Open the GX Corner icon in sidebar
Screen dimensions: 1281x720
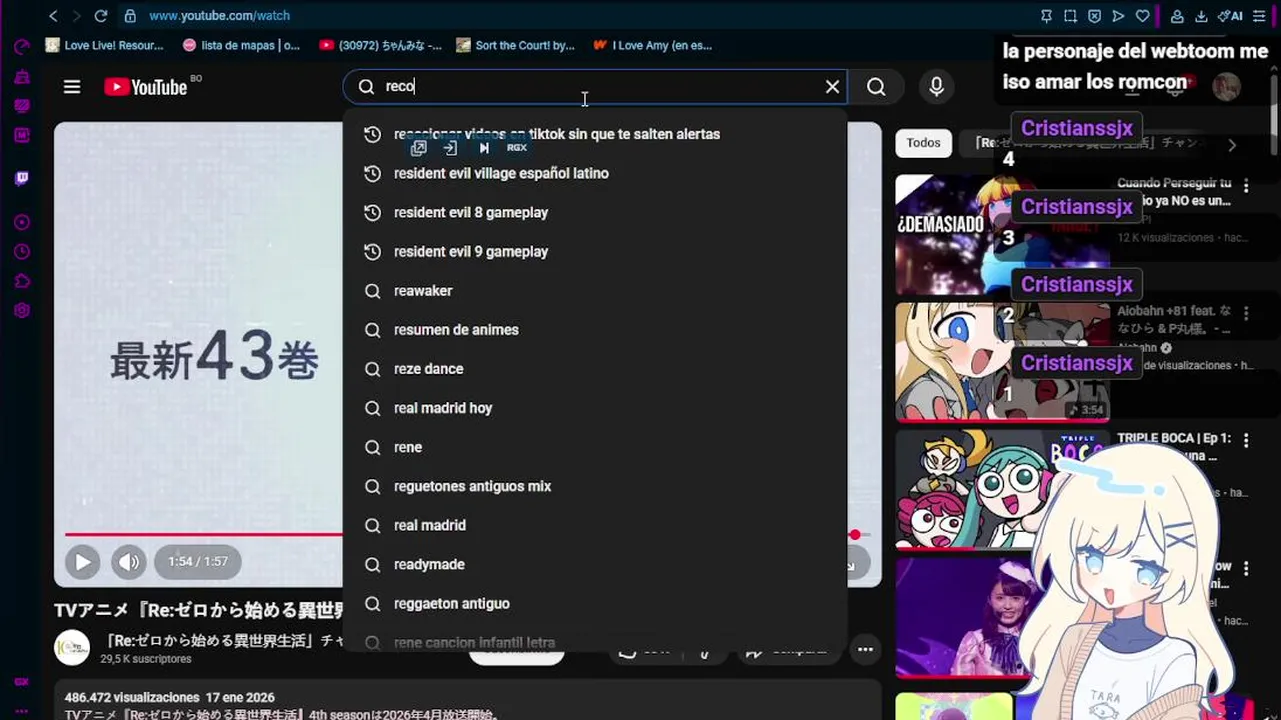(x=22, y=683)
